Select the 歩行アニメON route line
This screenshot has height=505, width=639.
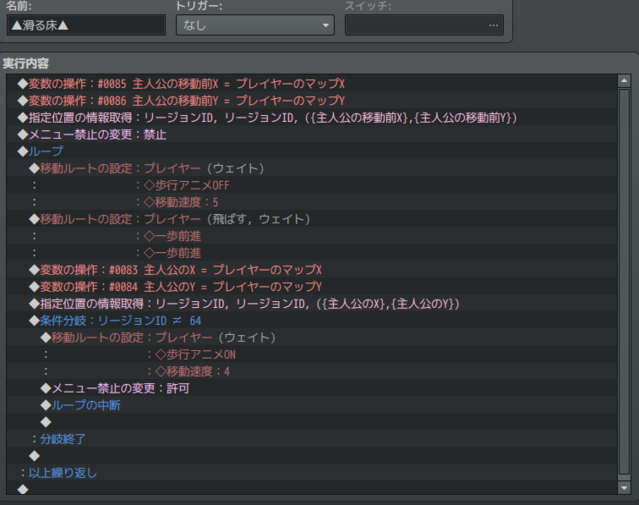tap(312, 354)
